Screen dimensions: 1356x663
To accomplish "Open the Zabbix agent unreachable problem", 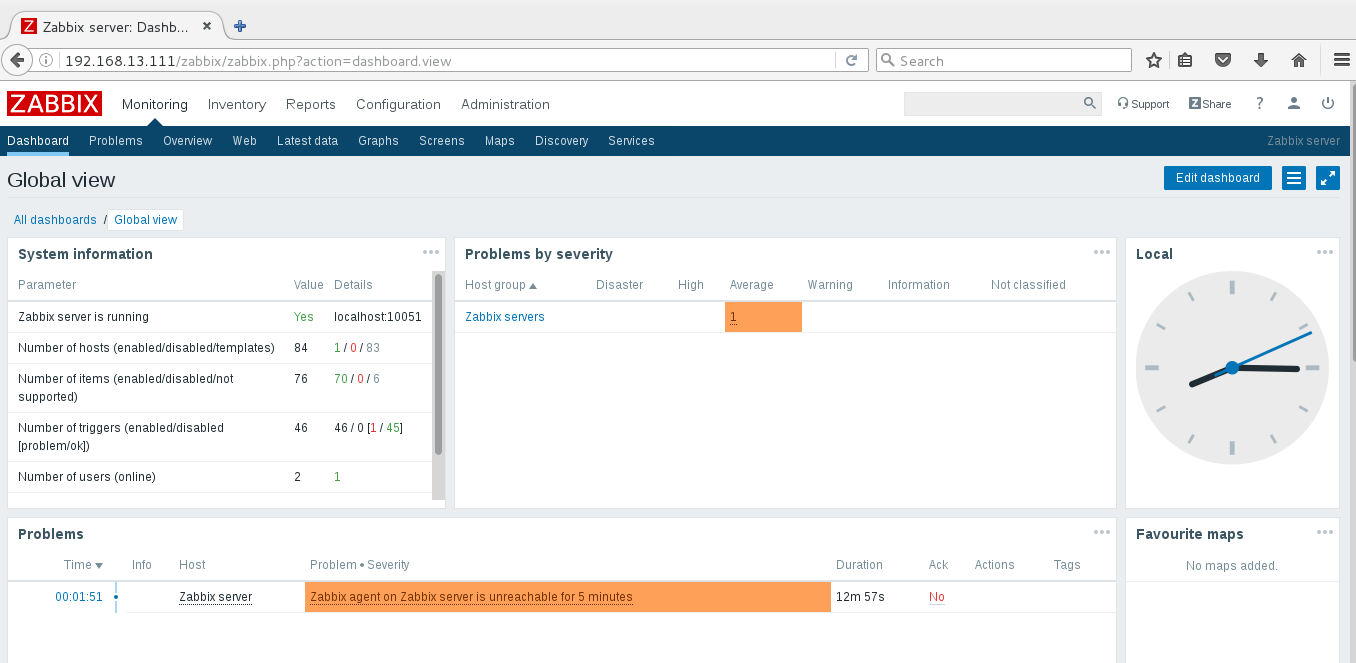I will point(471,597).
